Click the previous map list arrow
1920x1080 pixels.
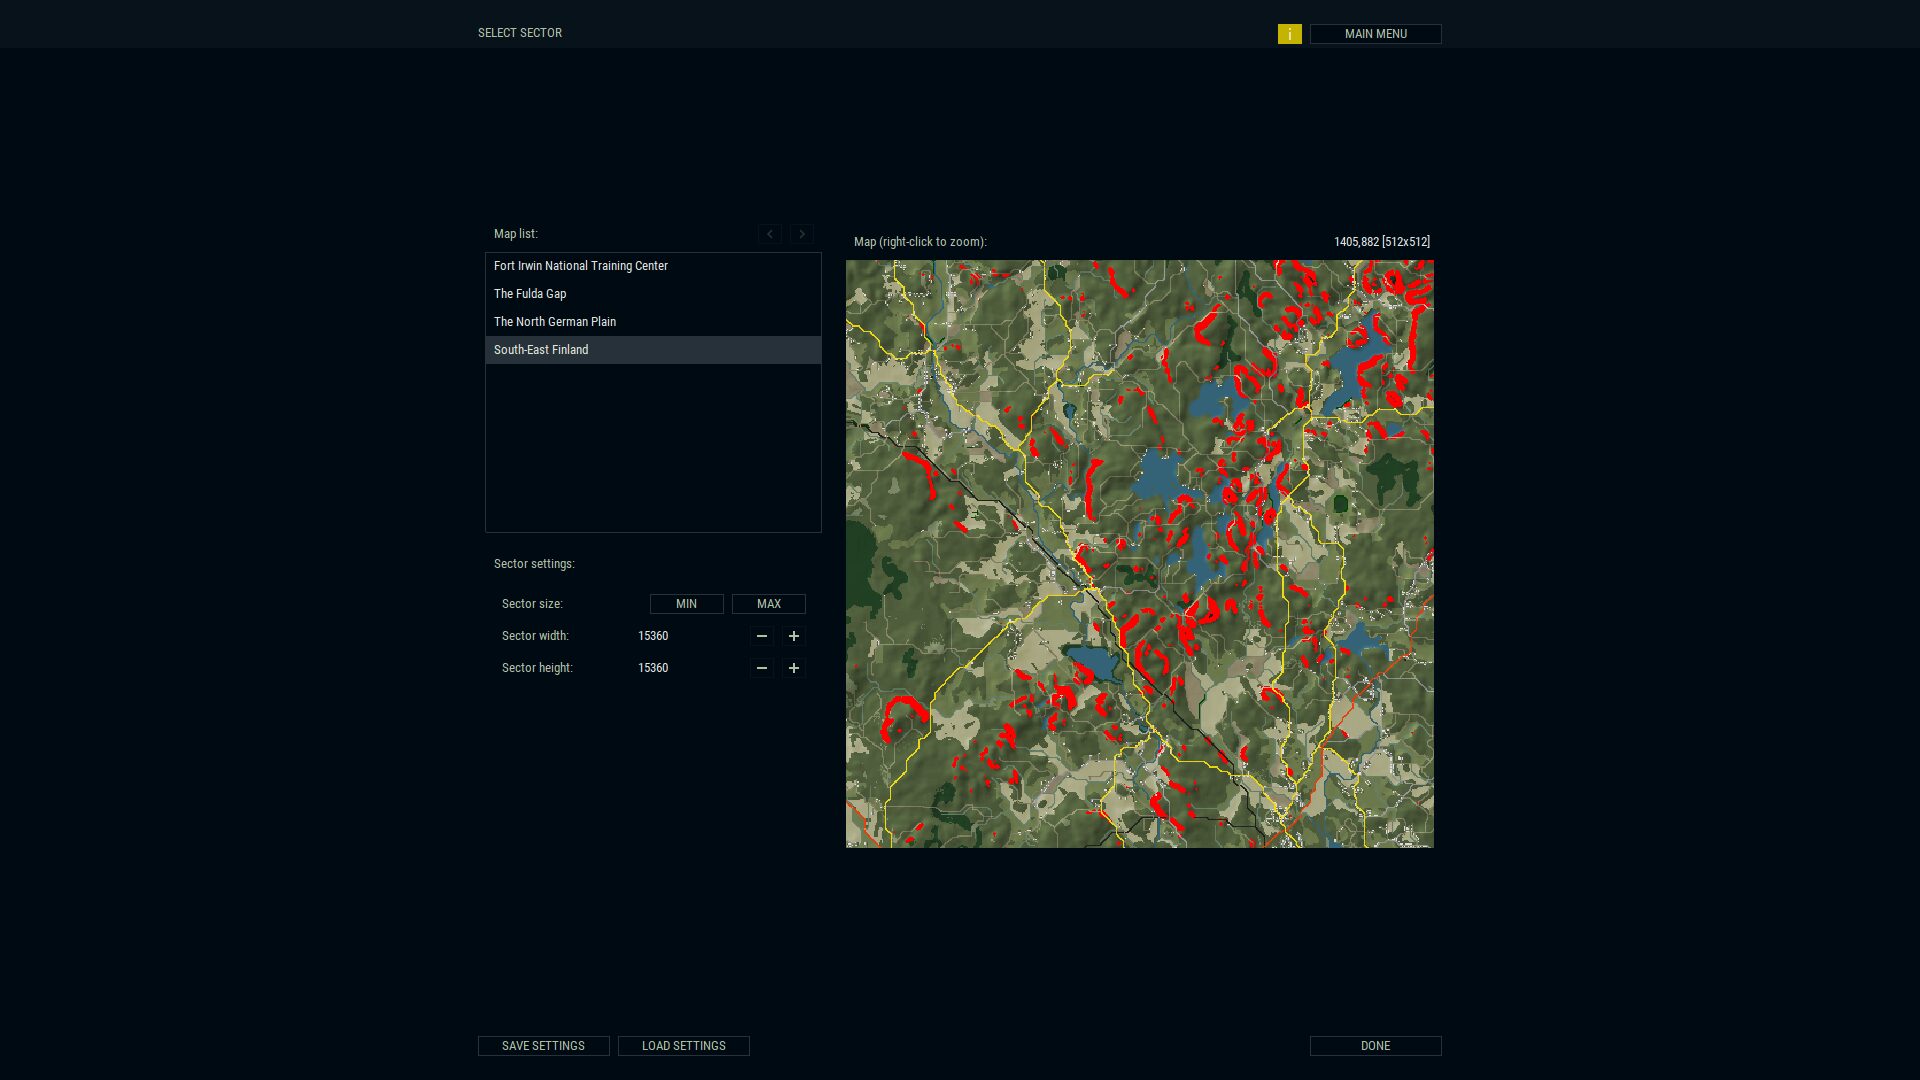769,234
